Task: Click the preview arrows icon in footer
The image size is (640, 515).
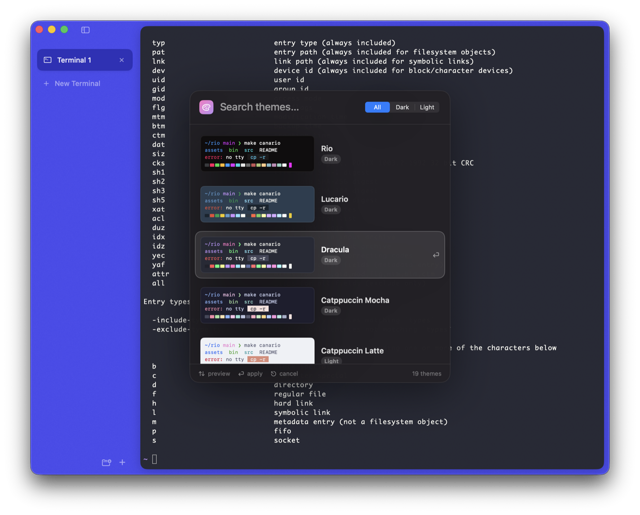Action: [202, 374]
